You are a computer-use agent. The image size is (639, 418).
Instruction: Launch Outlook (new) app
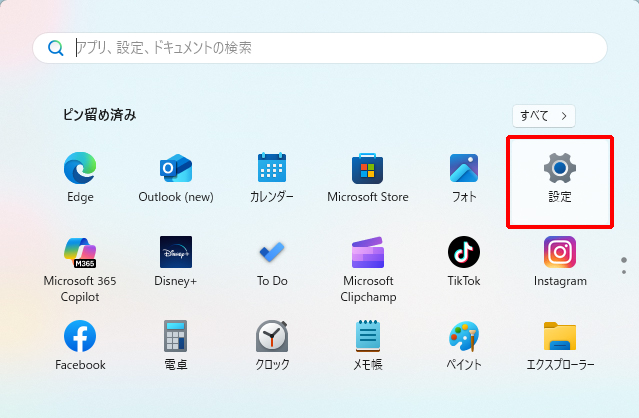(x=176, y=170)
